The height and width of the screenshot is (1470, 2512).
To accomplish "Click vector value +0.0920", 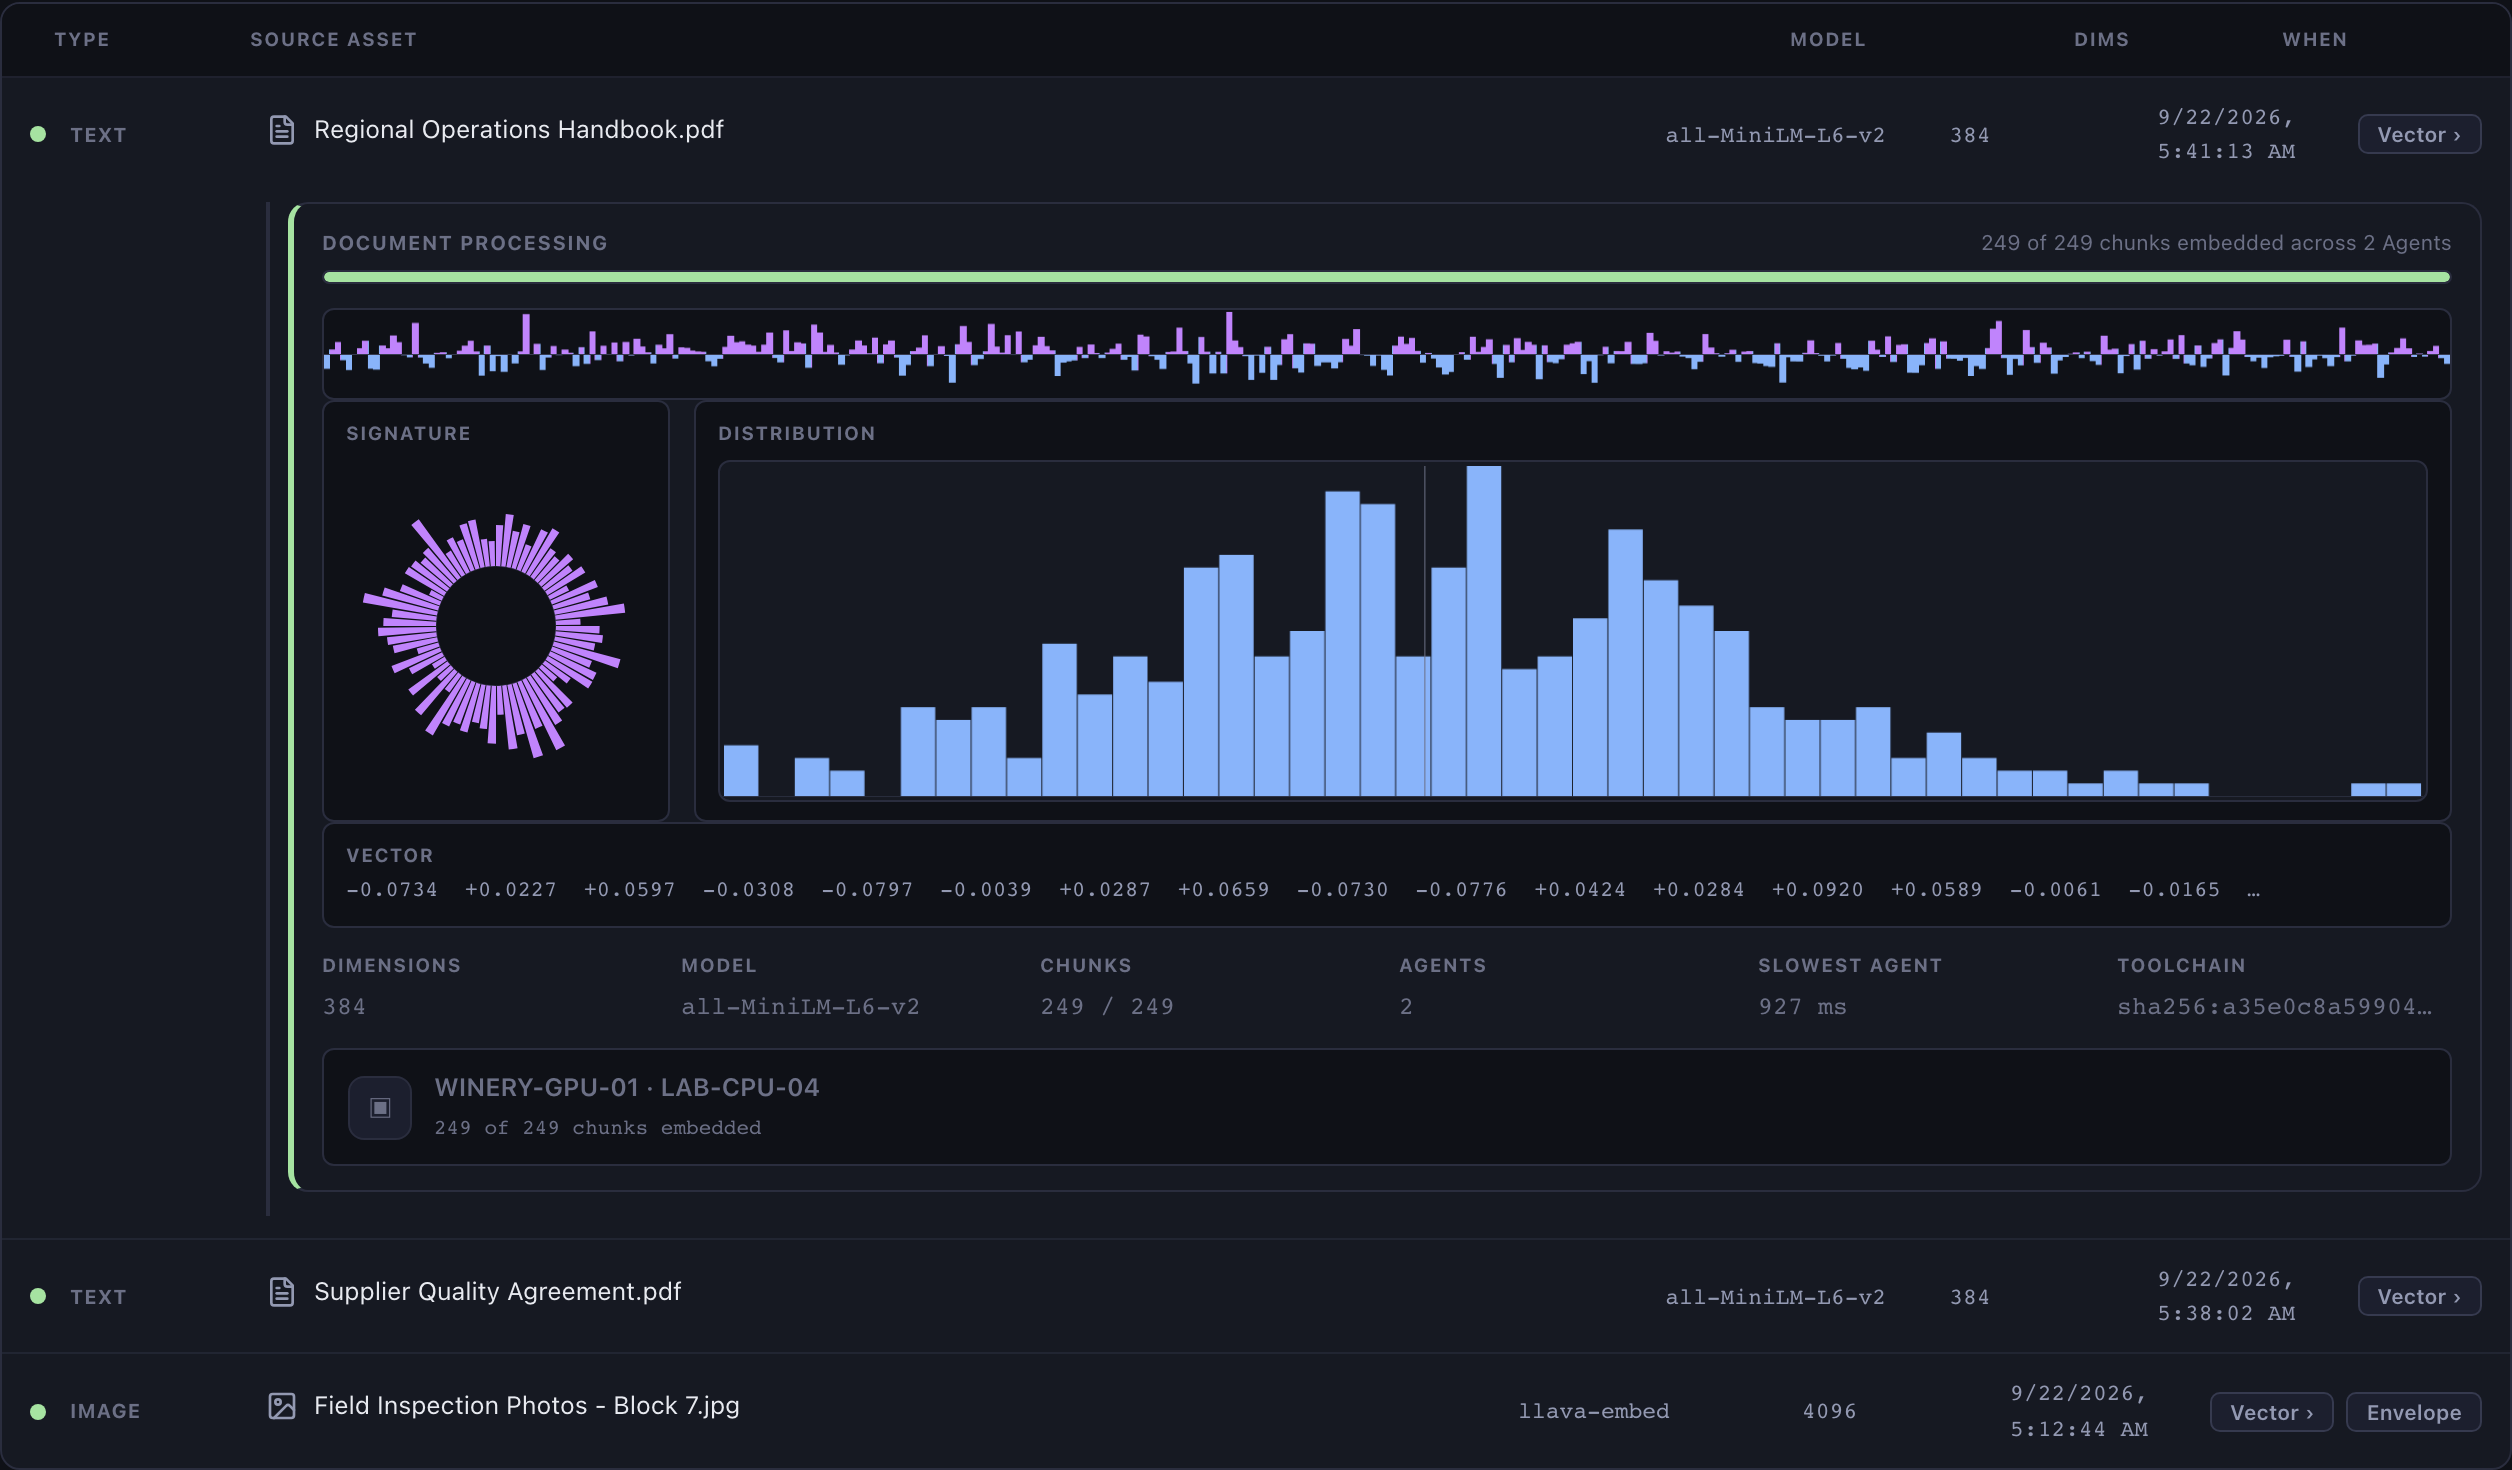I will pyautogui.click(x=1817, y=889).
